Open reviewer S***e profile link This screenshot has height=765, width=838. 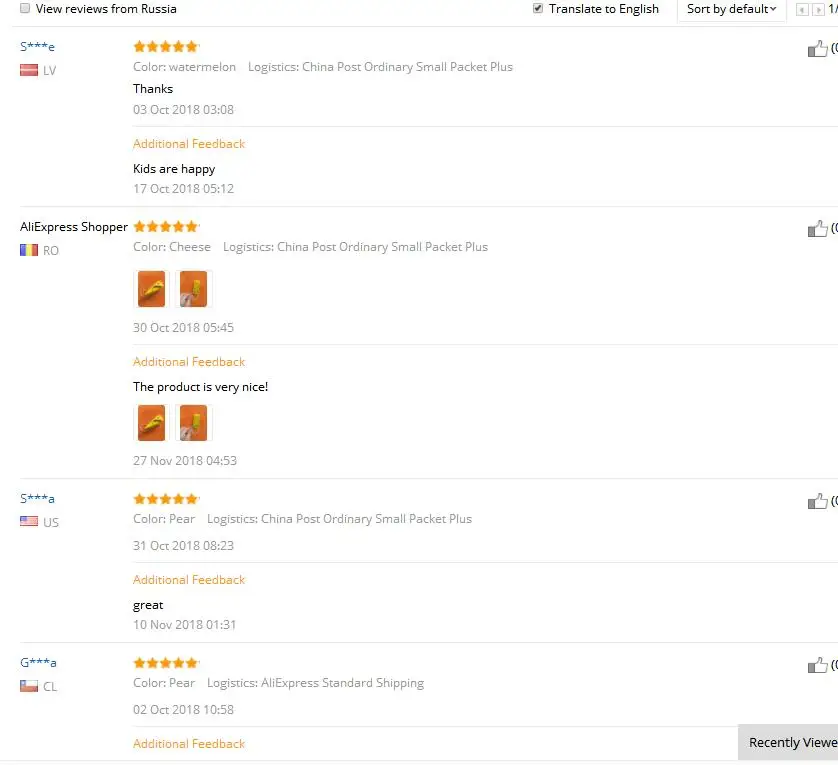[x=37, y=47]
